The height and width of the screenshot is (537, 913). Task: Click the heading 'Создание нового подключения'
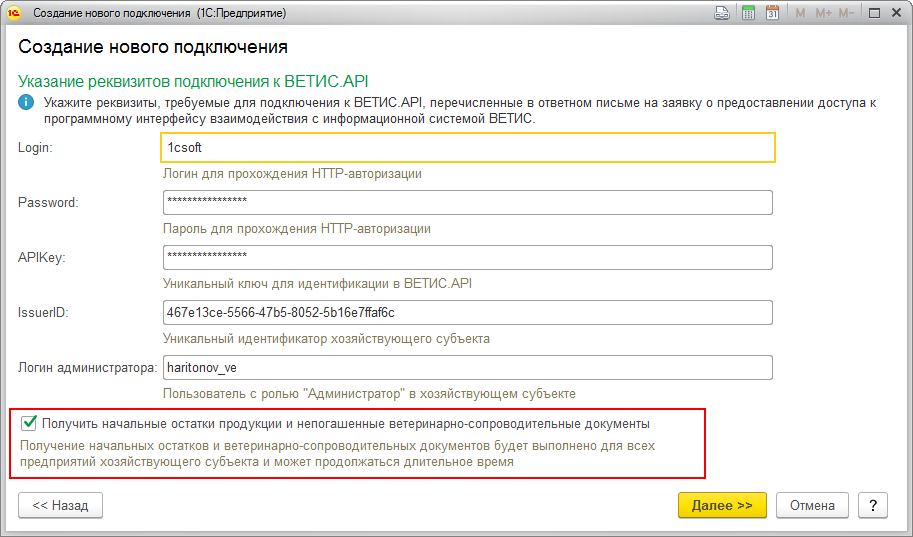(153, 47)
